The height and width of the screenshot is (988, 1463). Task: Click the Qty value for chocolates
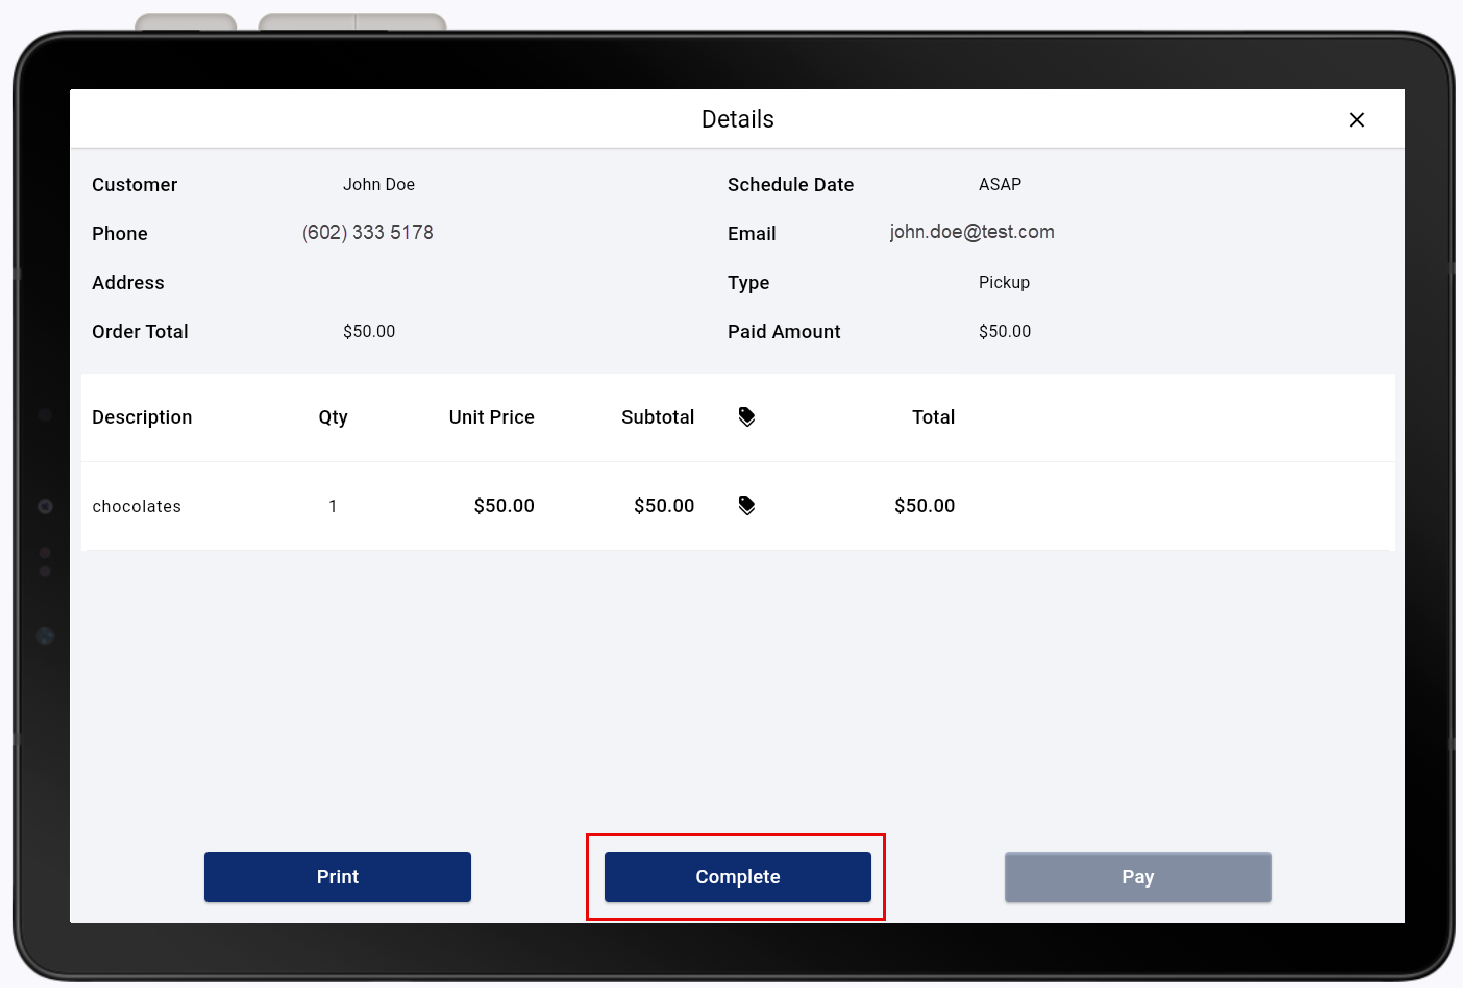click(333, 506)
